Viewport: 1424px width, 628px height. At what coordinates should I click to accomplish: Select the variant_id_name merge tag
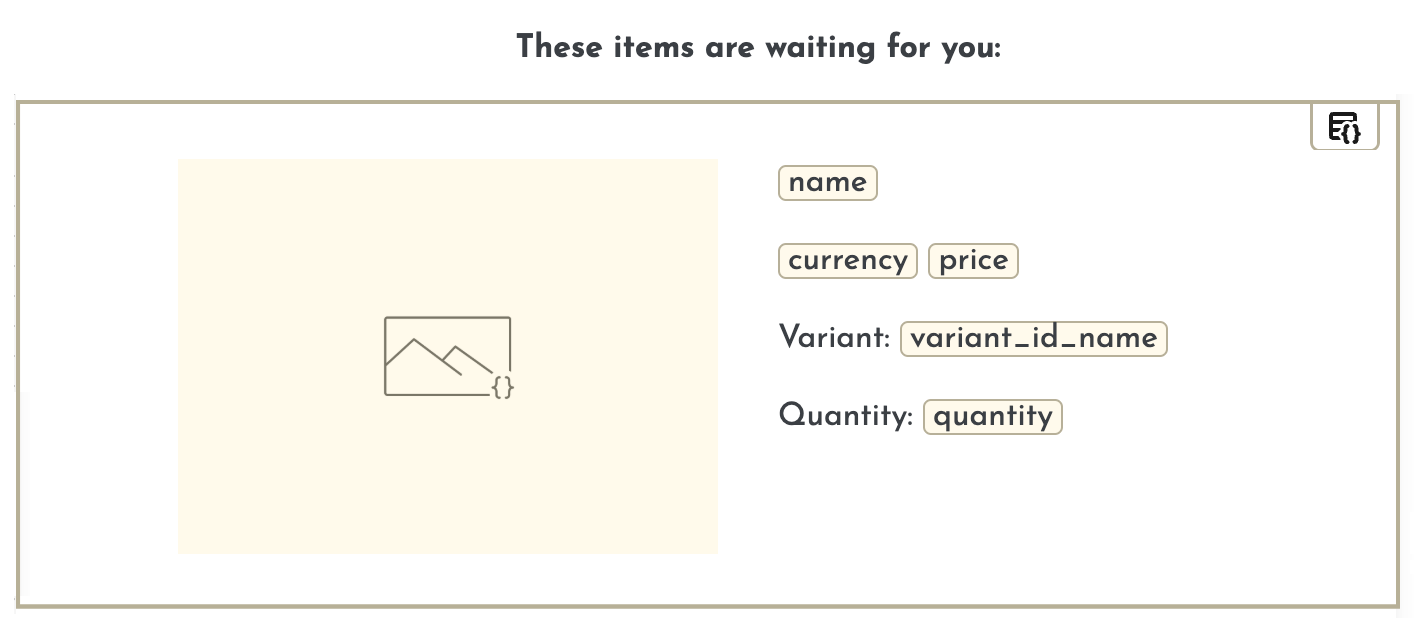click(x=1033, y=339)
